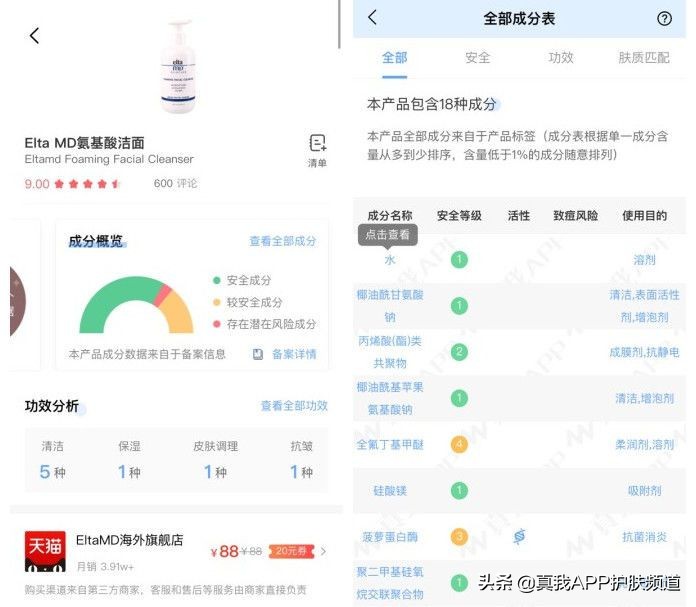The image size is (696, 607).
Task: Tap 菠萝蛋白酶 activity icon
Action: click(x=519, y=536)
